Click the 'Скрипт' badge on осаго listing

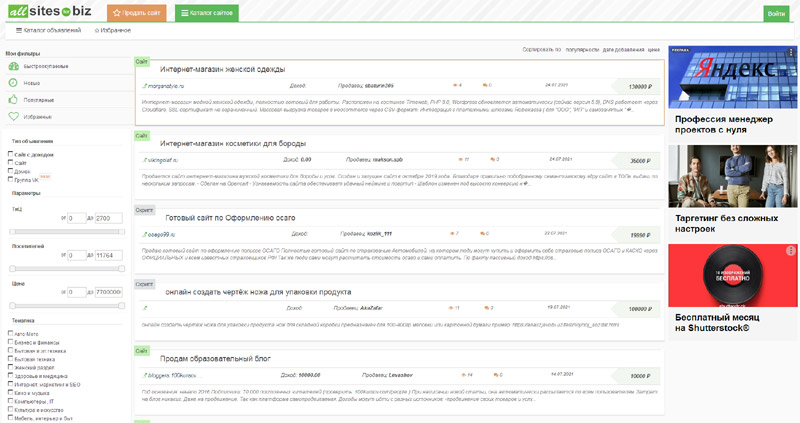[x=144, y=210]
